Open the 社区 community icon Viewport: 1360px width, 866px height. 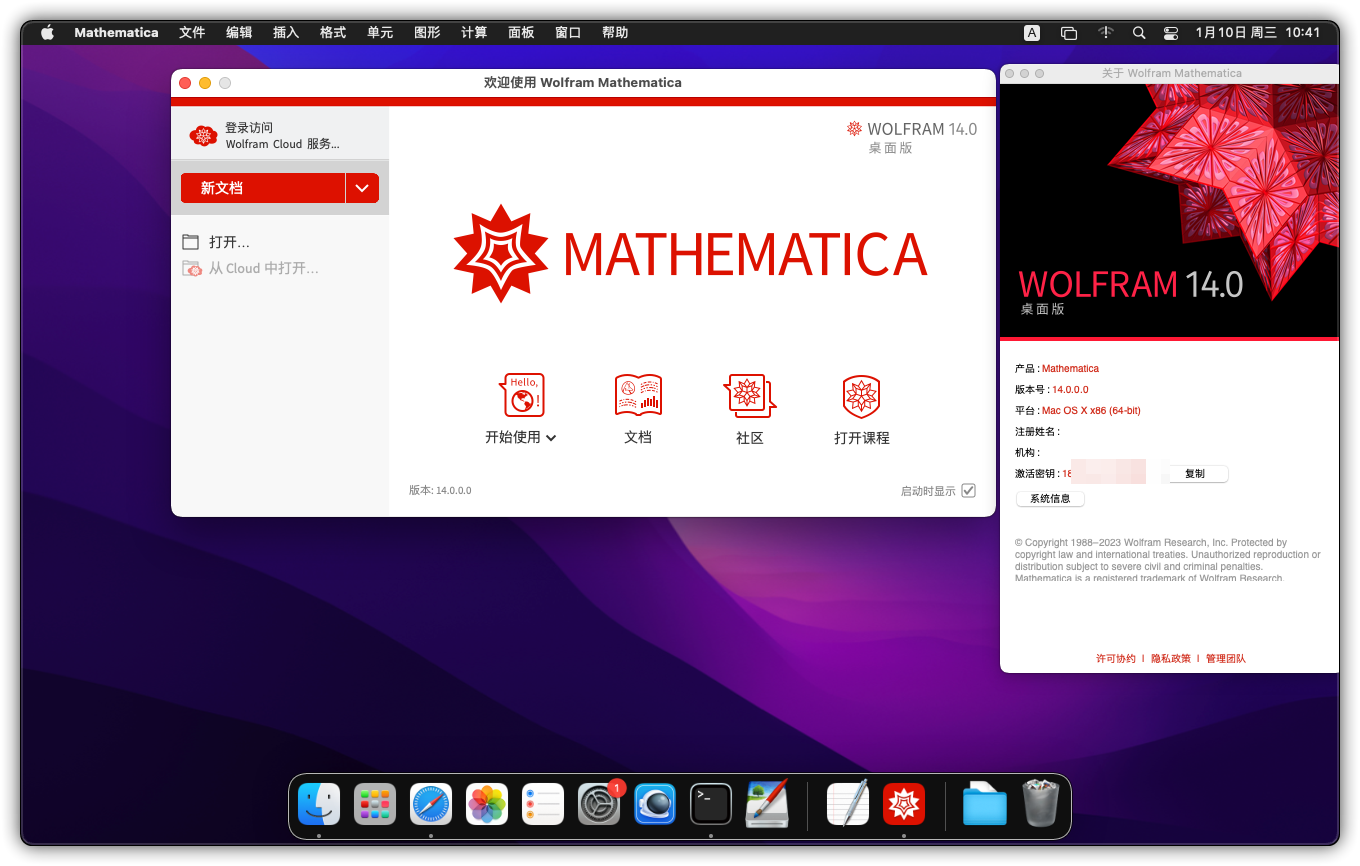(750, 395)
